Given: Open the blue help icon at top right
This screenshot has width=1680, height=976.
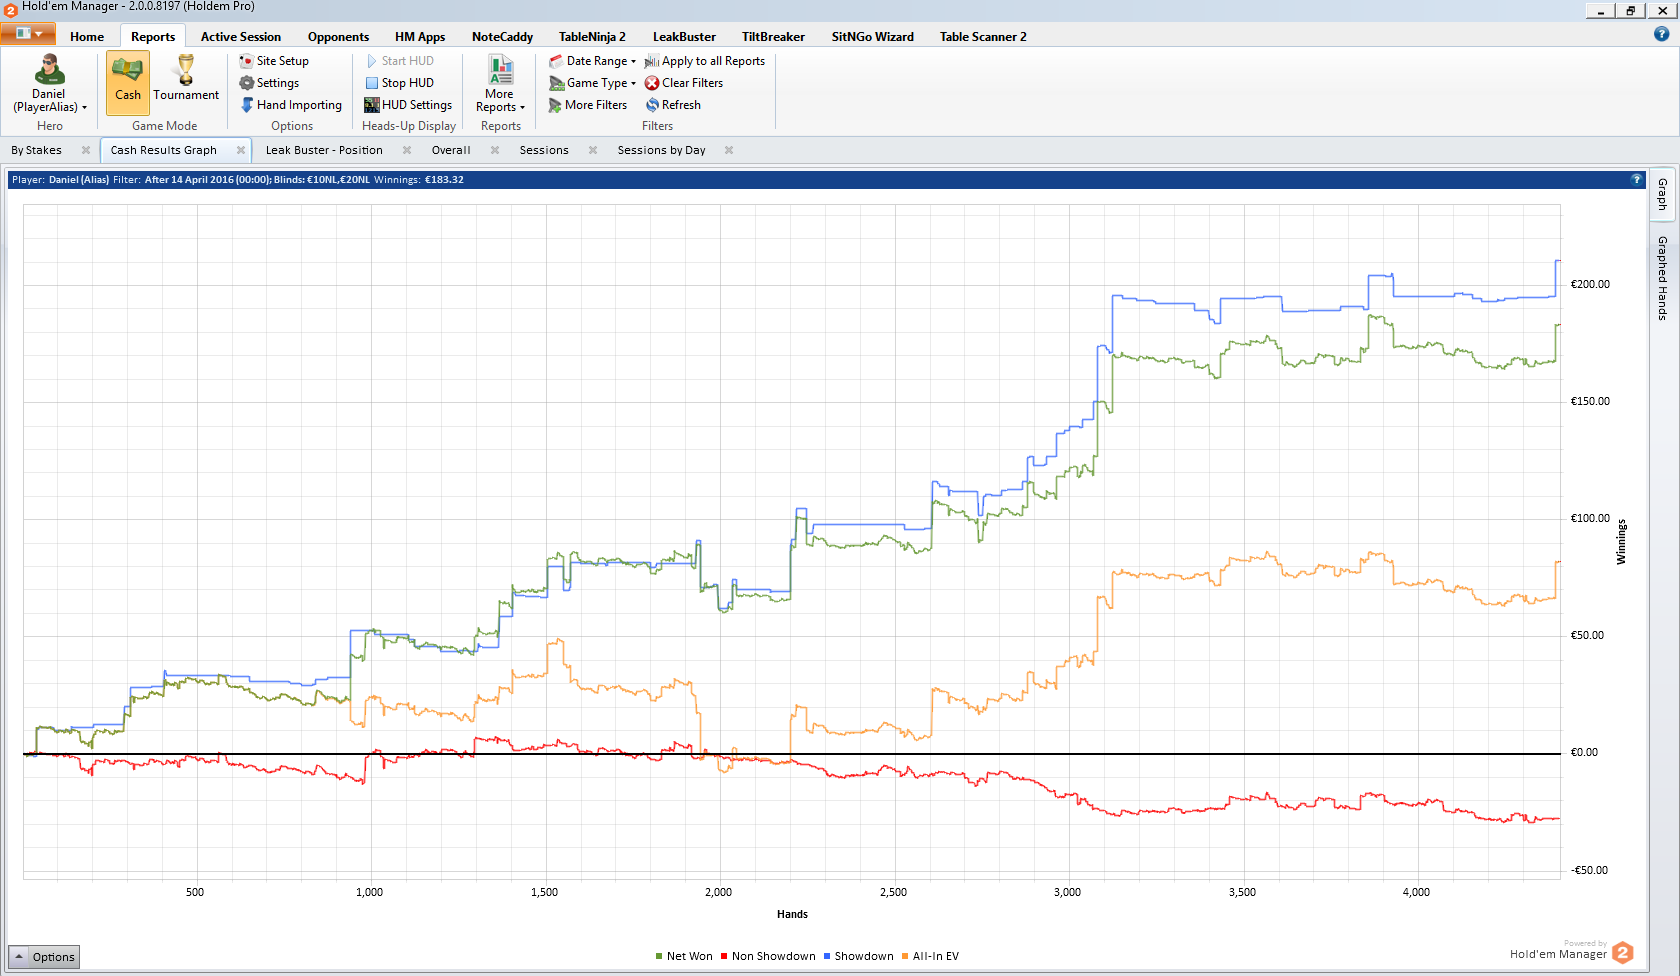Looking at the screenshot, I should pos(1662,34).
